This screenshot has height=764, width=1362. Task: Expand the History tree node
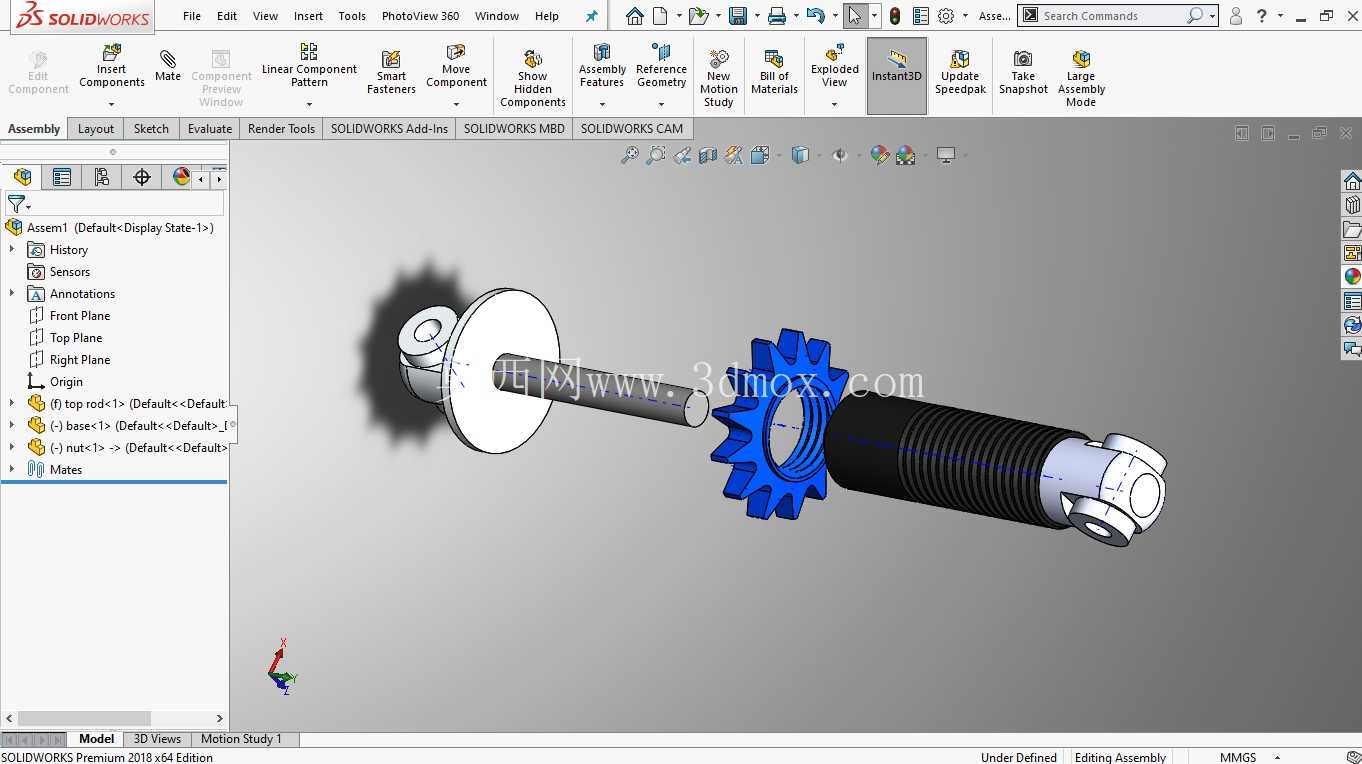click(x=12, y=250)
